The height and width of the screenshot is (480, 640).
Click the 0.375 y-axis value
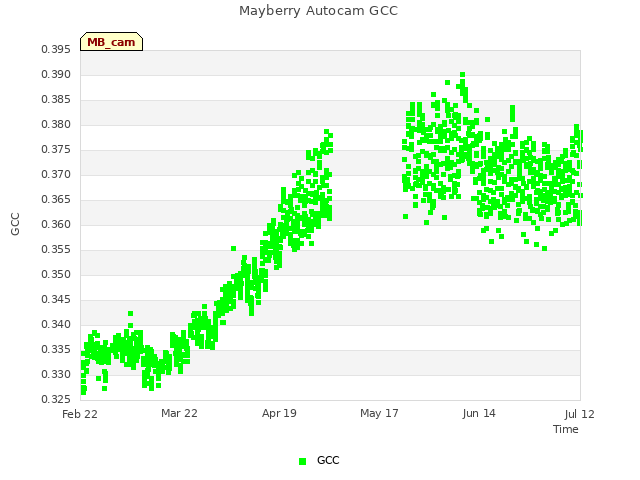click(x=56, y=150)
